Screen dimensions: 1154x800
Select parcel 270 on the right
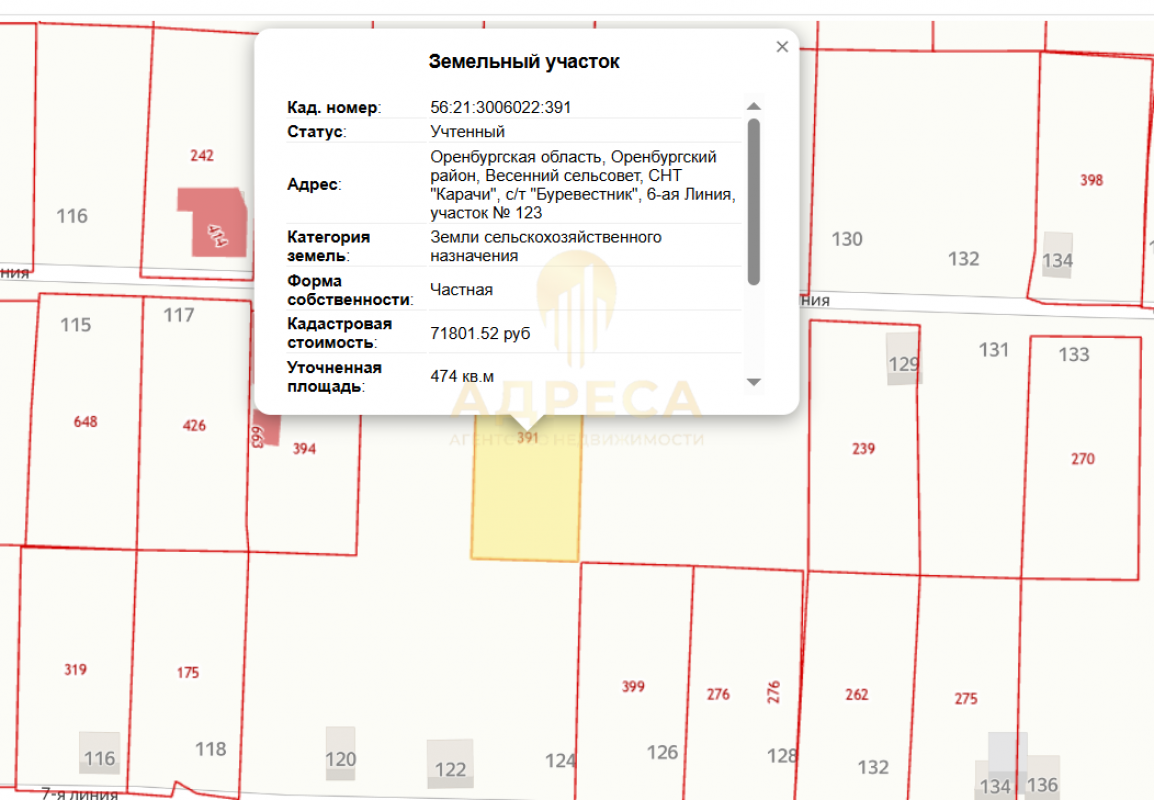[x=1083, y=459]
